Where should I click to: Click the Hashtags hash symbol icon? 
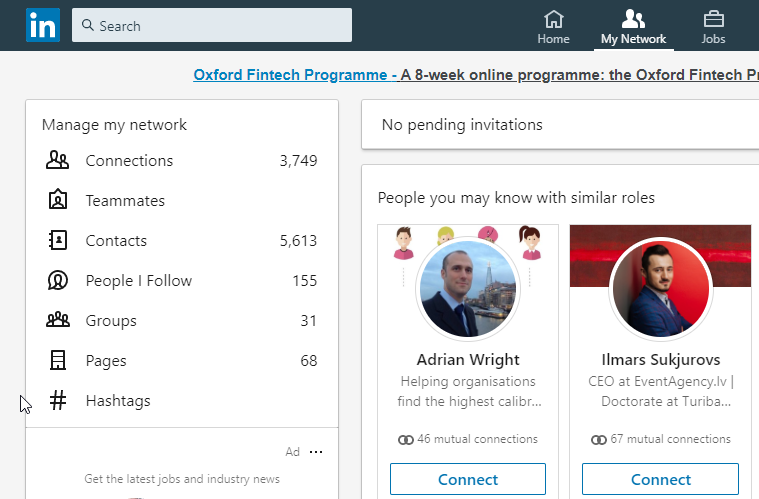[58, 401]
